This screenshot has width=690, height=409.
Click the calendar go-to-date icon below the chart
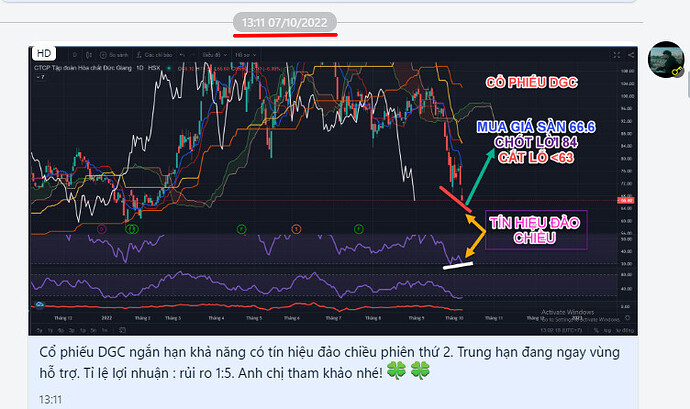[122, 330]
